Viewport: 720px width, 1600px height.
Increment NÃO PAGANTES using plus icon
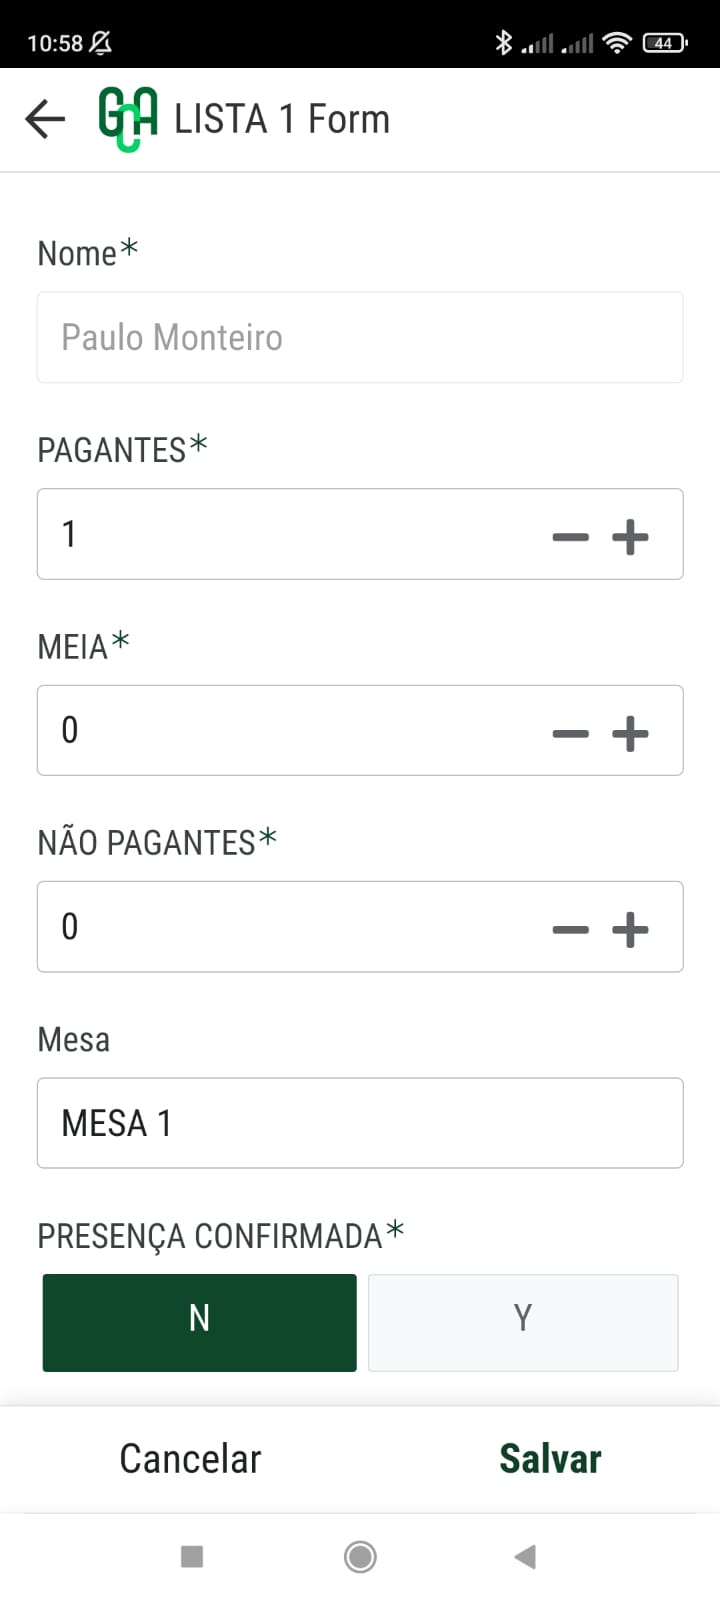630,930
